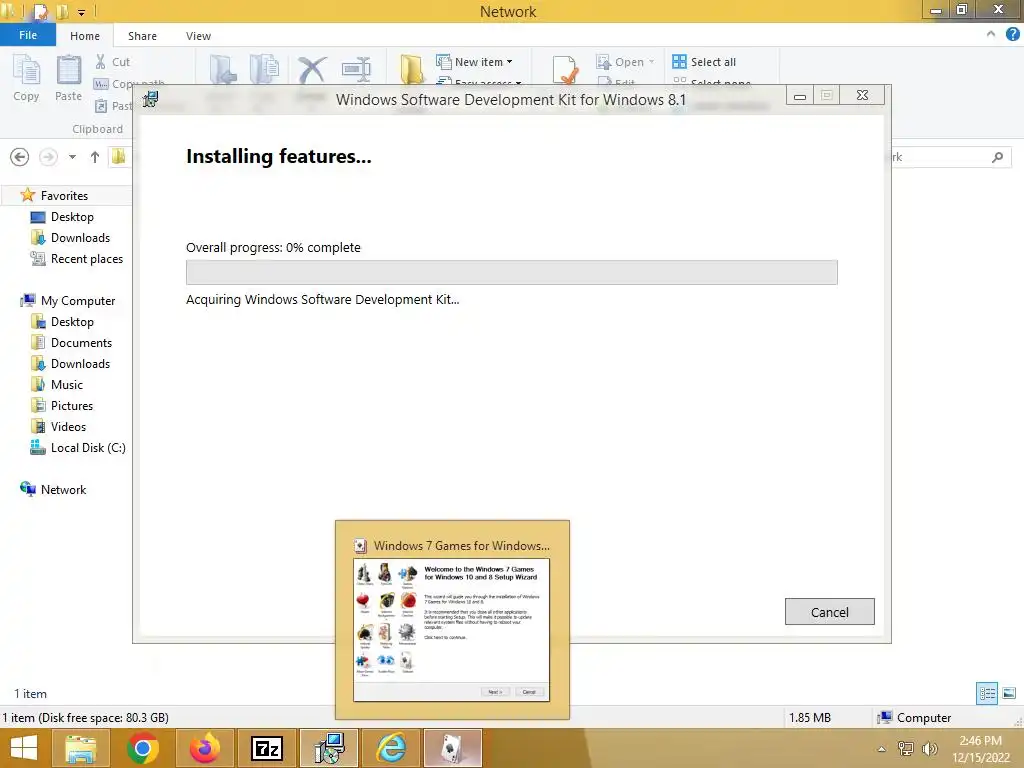Show hidden tray icons arrow
Image resolution: width=1024 pixels, height=768 pixels.
(x=882, y=749)
